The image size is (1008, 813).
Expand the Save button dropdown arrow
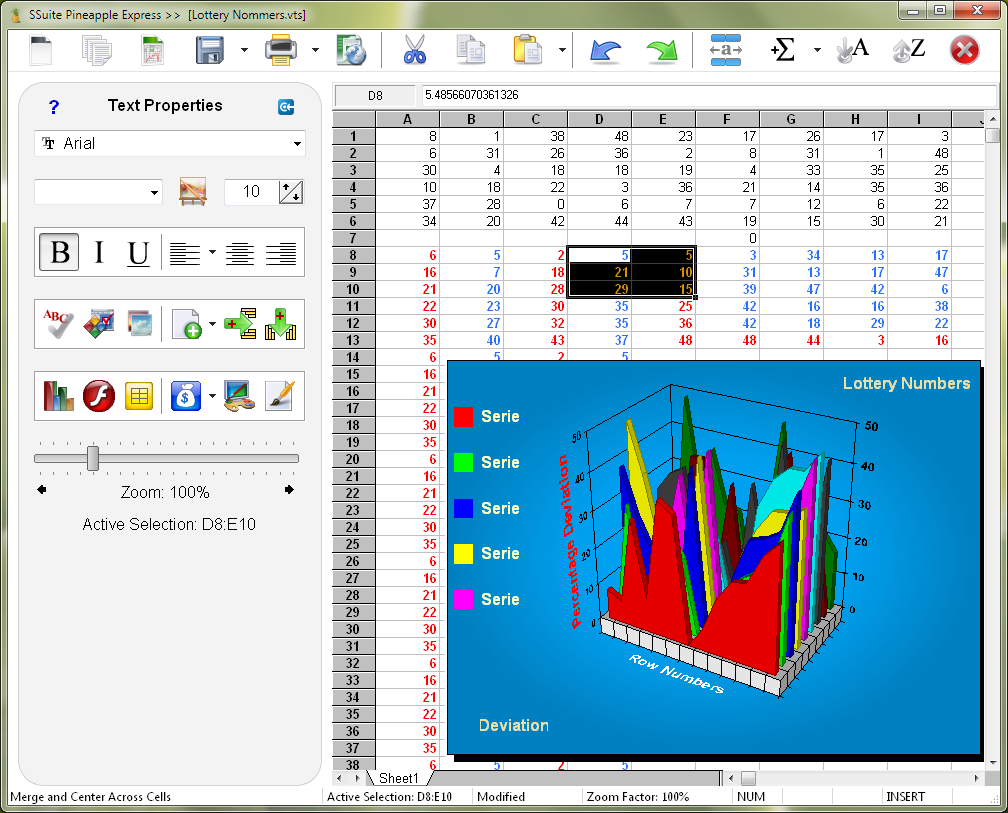click(x=244, y=50)
